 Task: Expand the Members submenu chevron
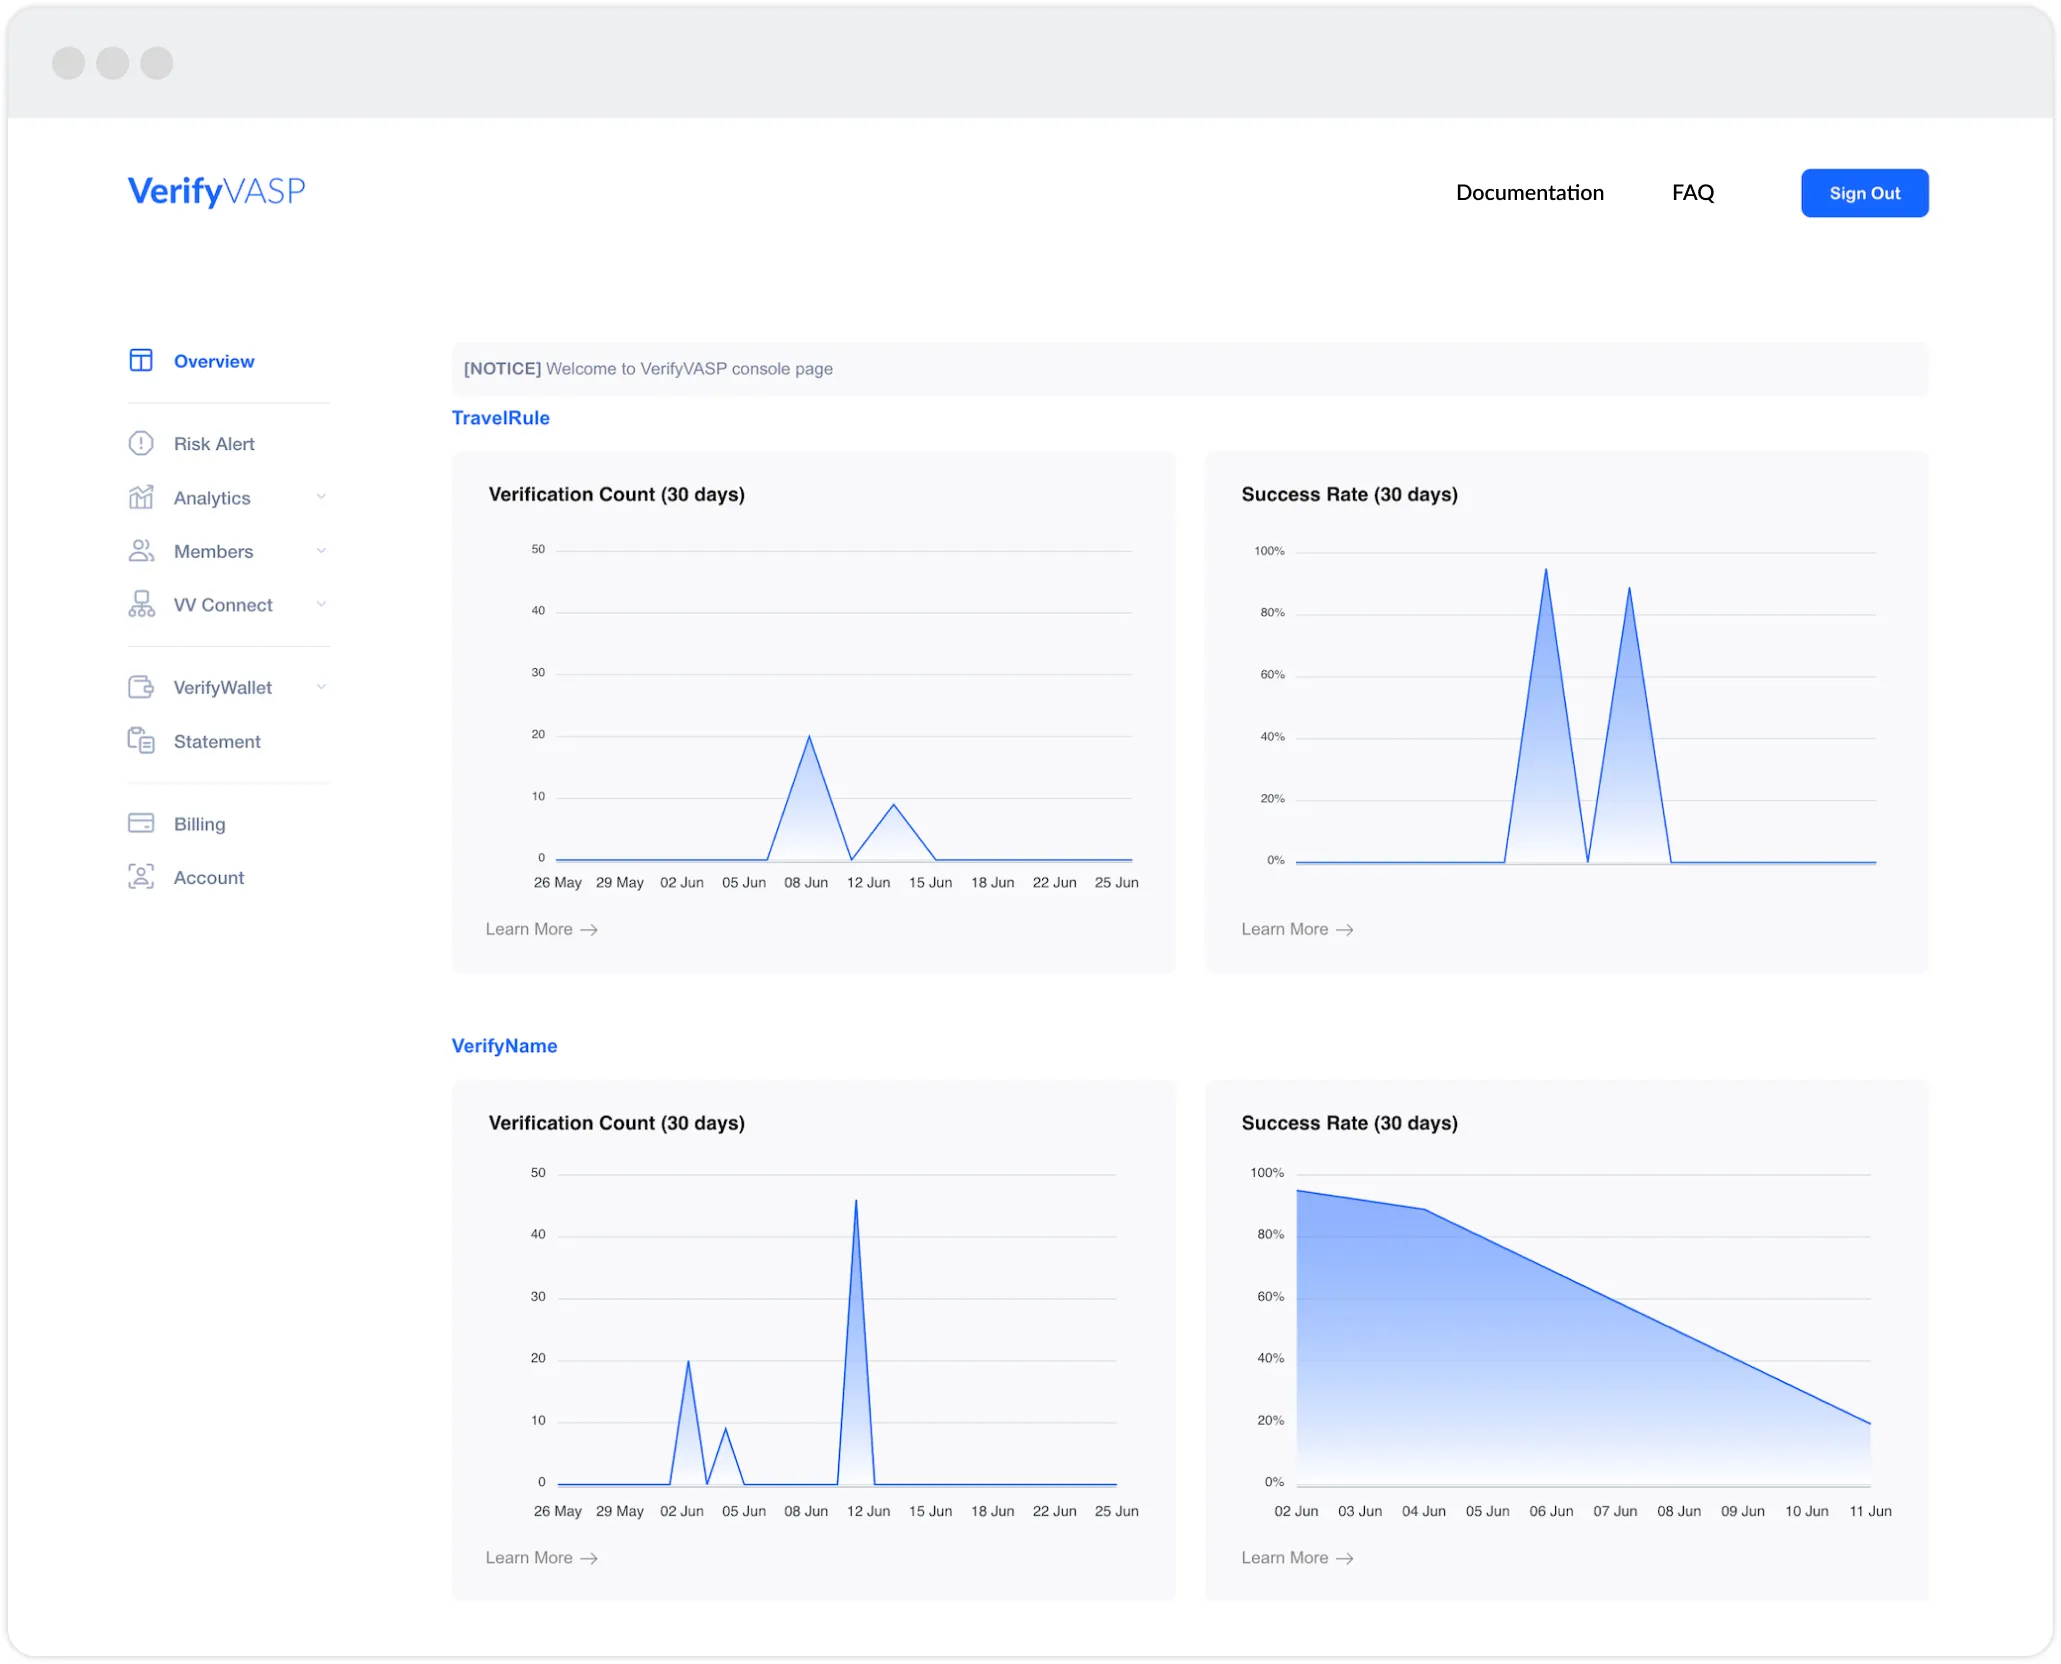(321, 551)
